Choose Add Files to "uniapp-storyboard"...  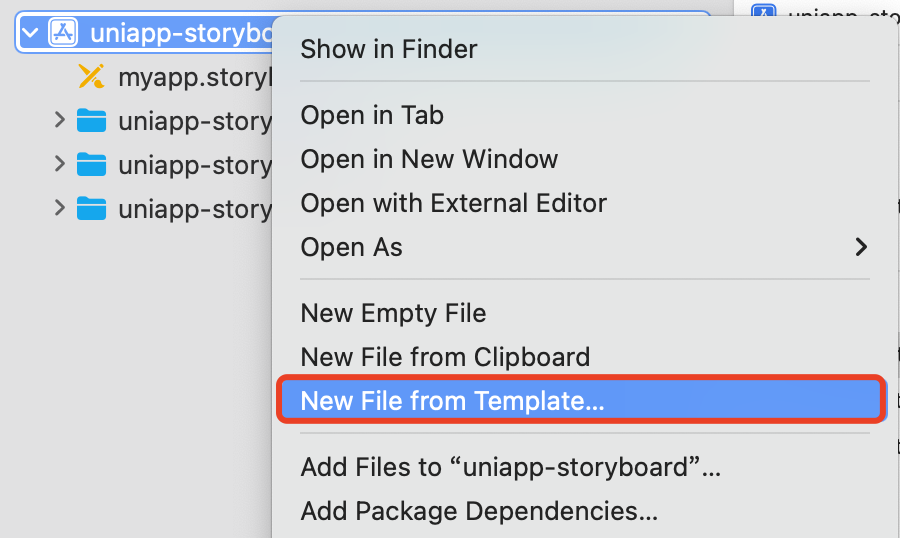click(510, 467)
